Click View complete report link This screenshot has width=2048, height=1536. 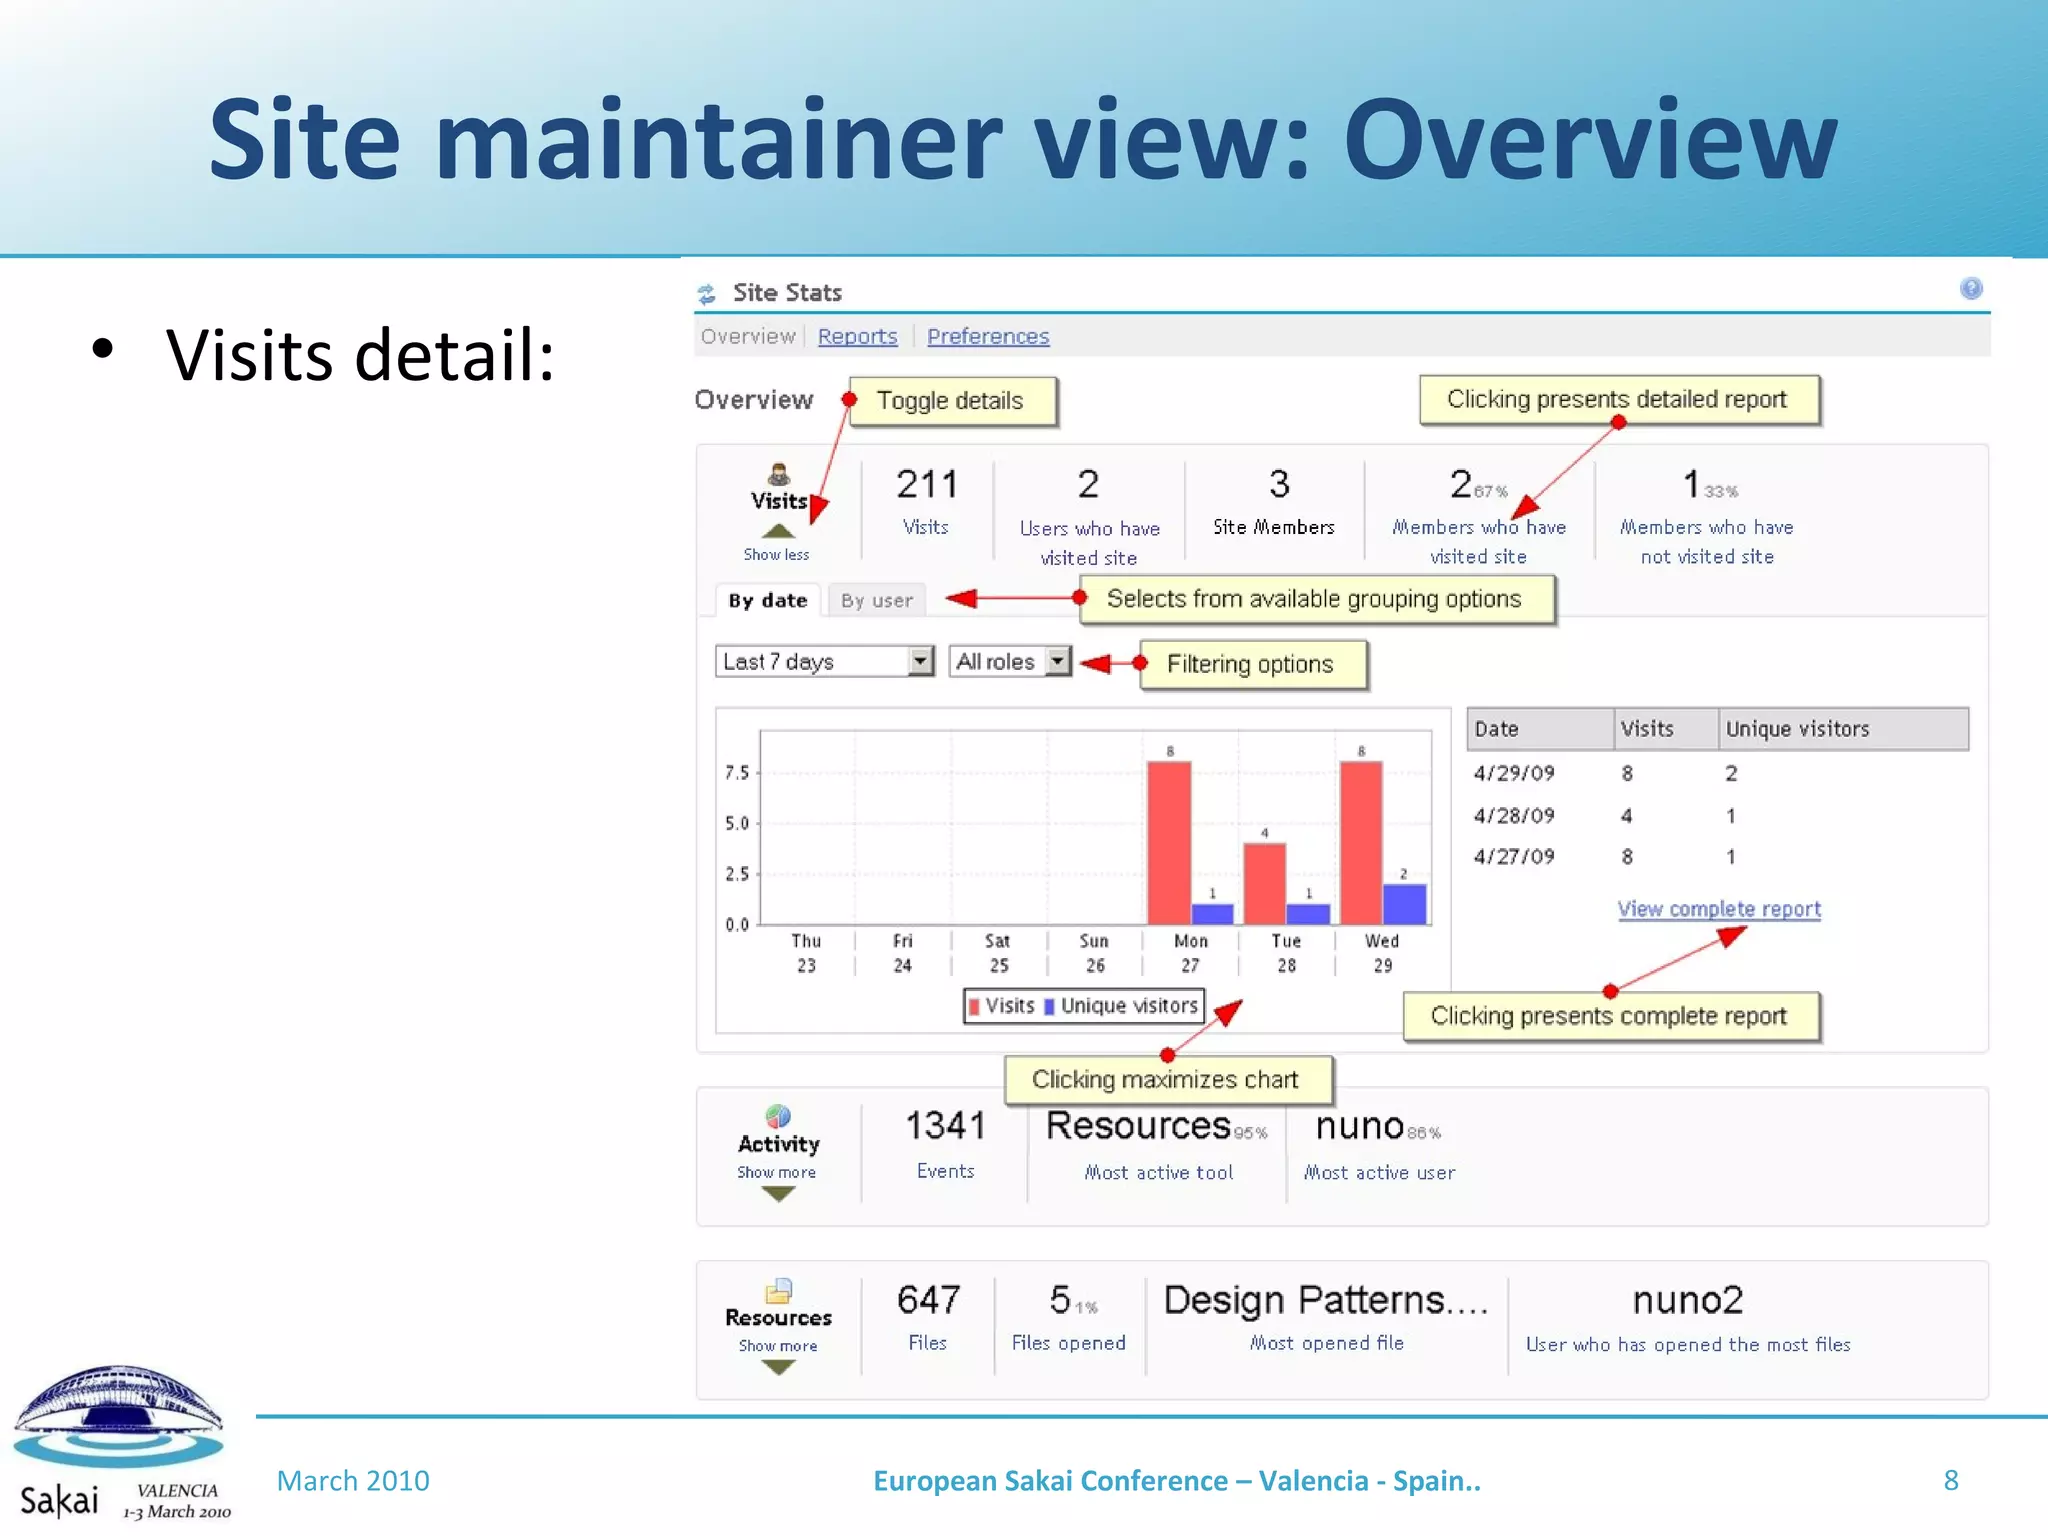click(1719, 909)
